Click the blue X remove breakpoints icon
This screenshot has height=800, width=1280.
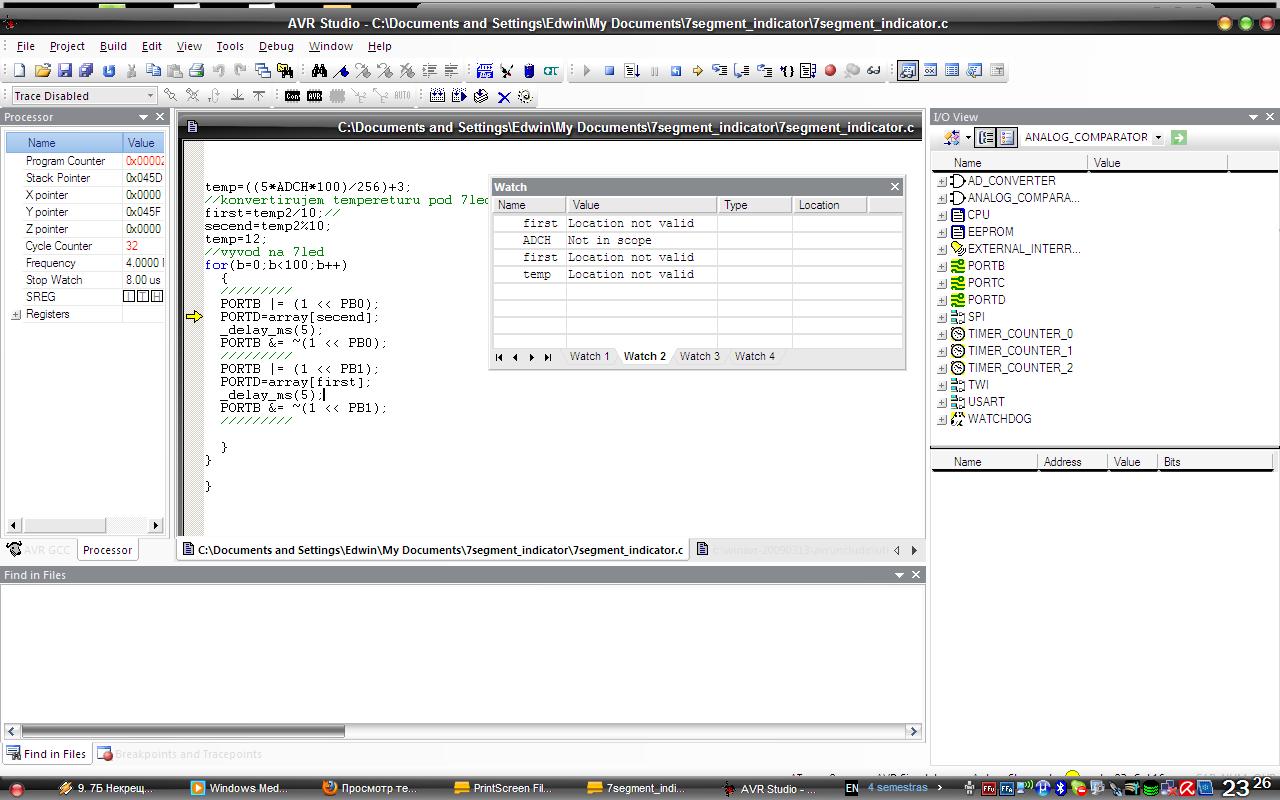point(504,97)
